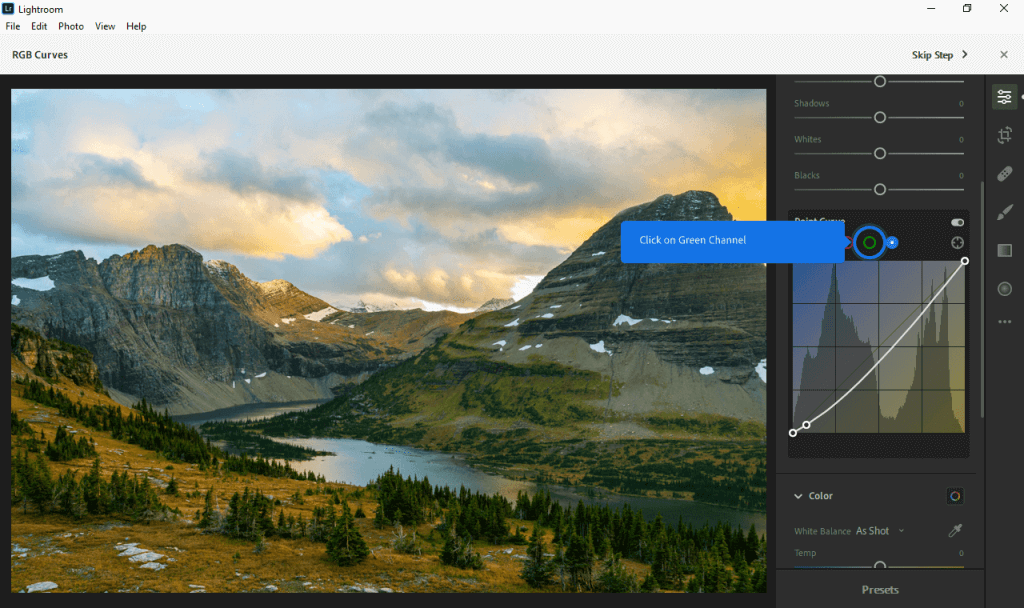Activate the targeted adjustment tool in the curve panel
Viewport: 1024px width, 608px height.
point(957,243)
